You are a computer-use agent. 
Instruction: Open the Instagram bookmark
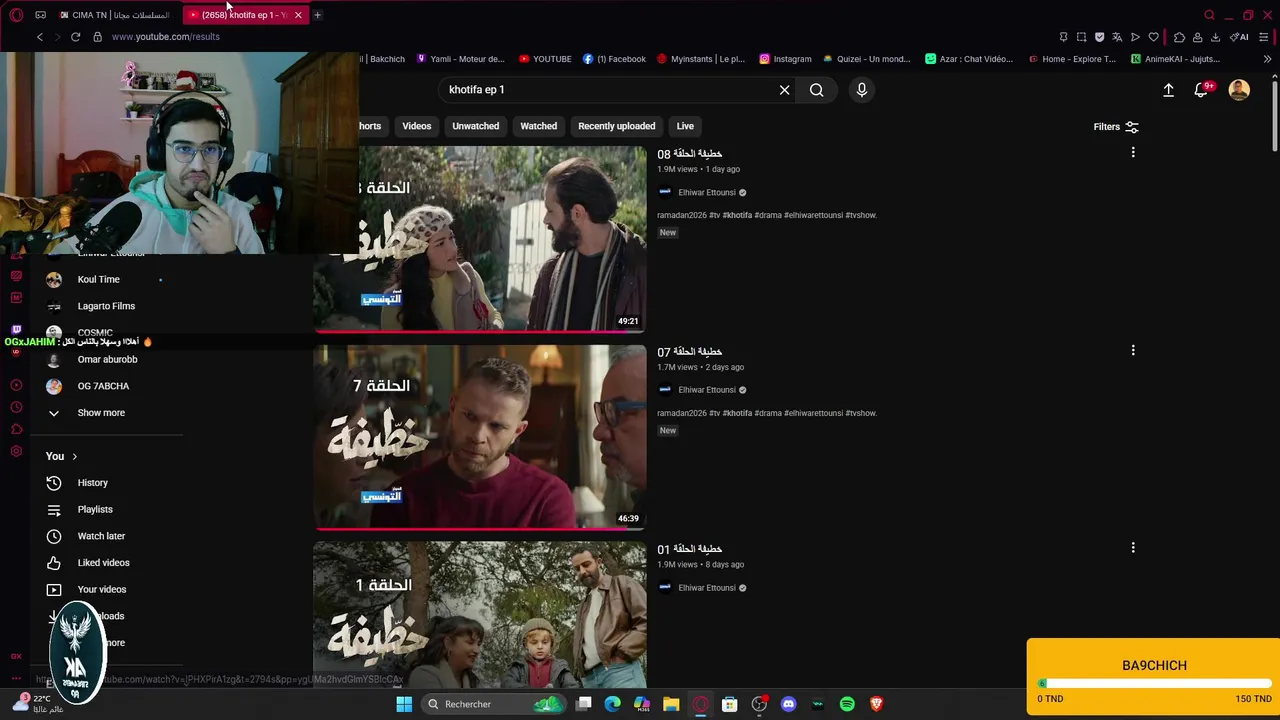click(785, 59)
